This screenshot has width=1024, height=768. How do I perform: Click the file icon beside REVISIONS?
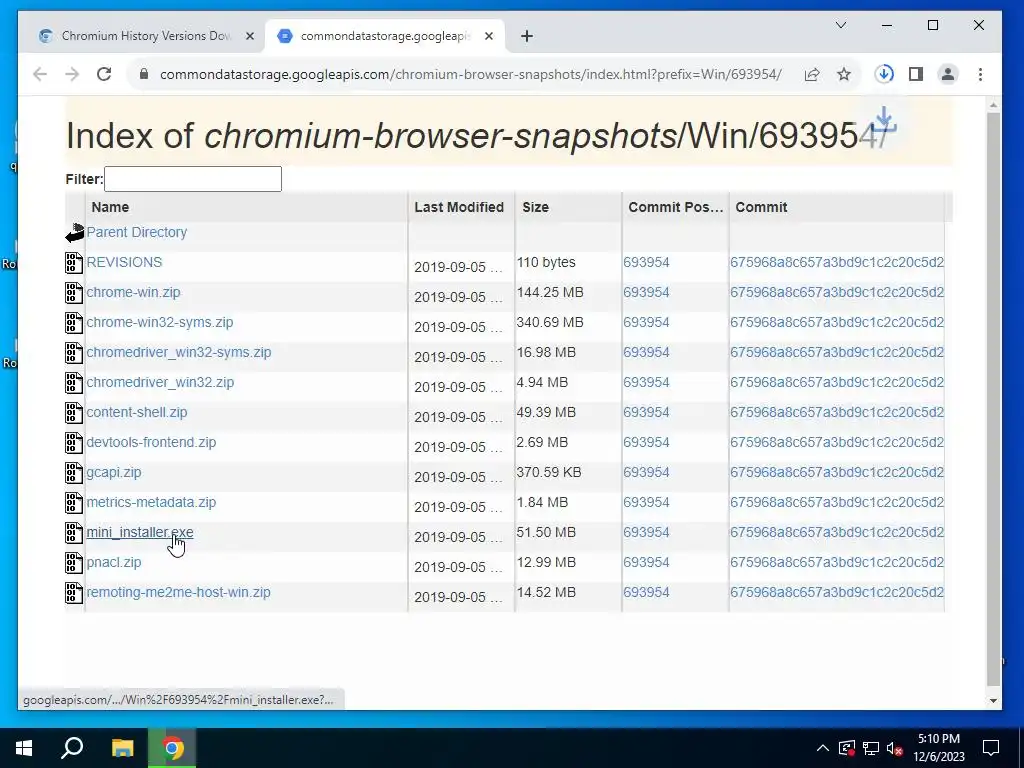pyautogui.click(x=74, y=263)
